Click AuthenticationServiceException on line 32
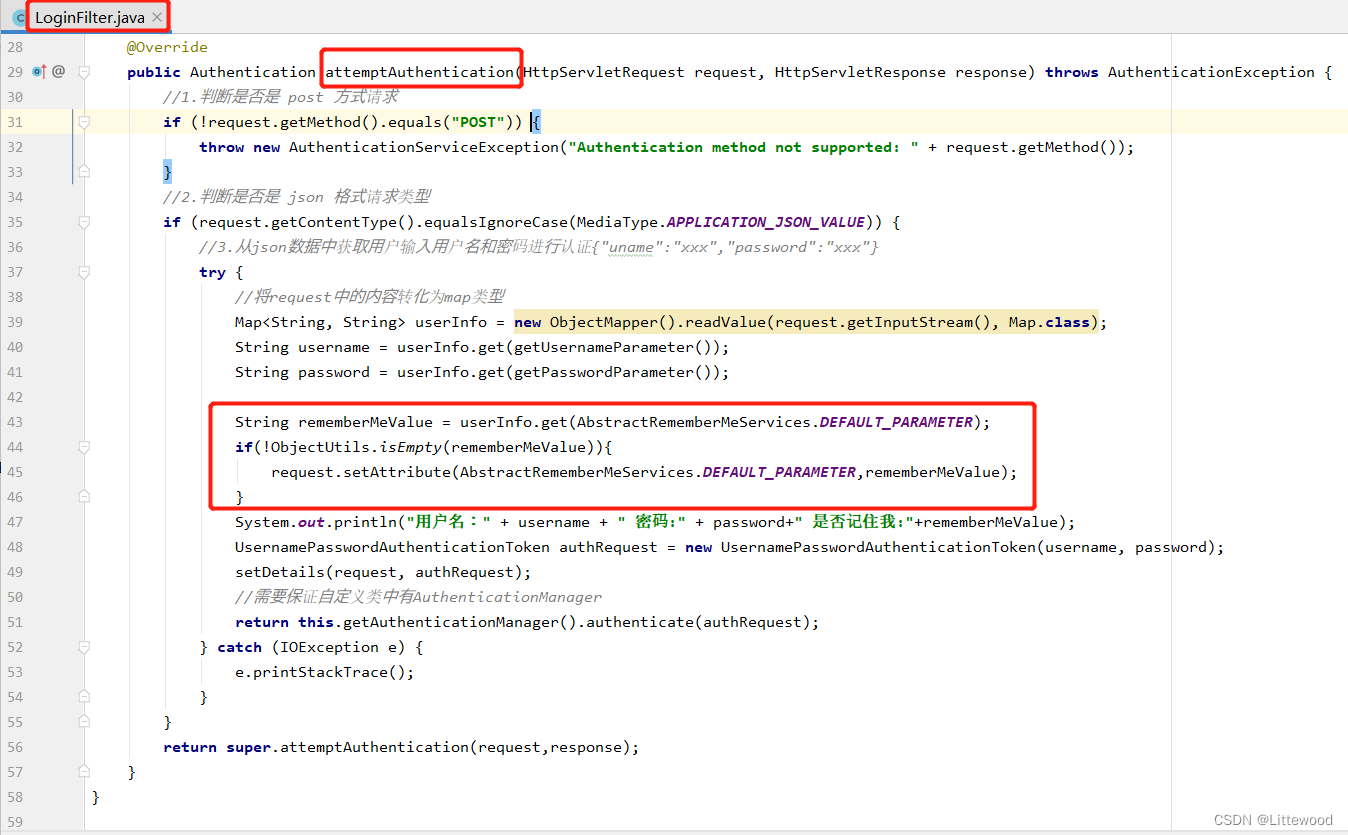This screenshot has width=1348, height=835. (x=424, y=147)
